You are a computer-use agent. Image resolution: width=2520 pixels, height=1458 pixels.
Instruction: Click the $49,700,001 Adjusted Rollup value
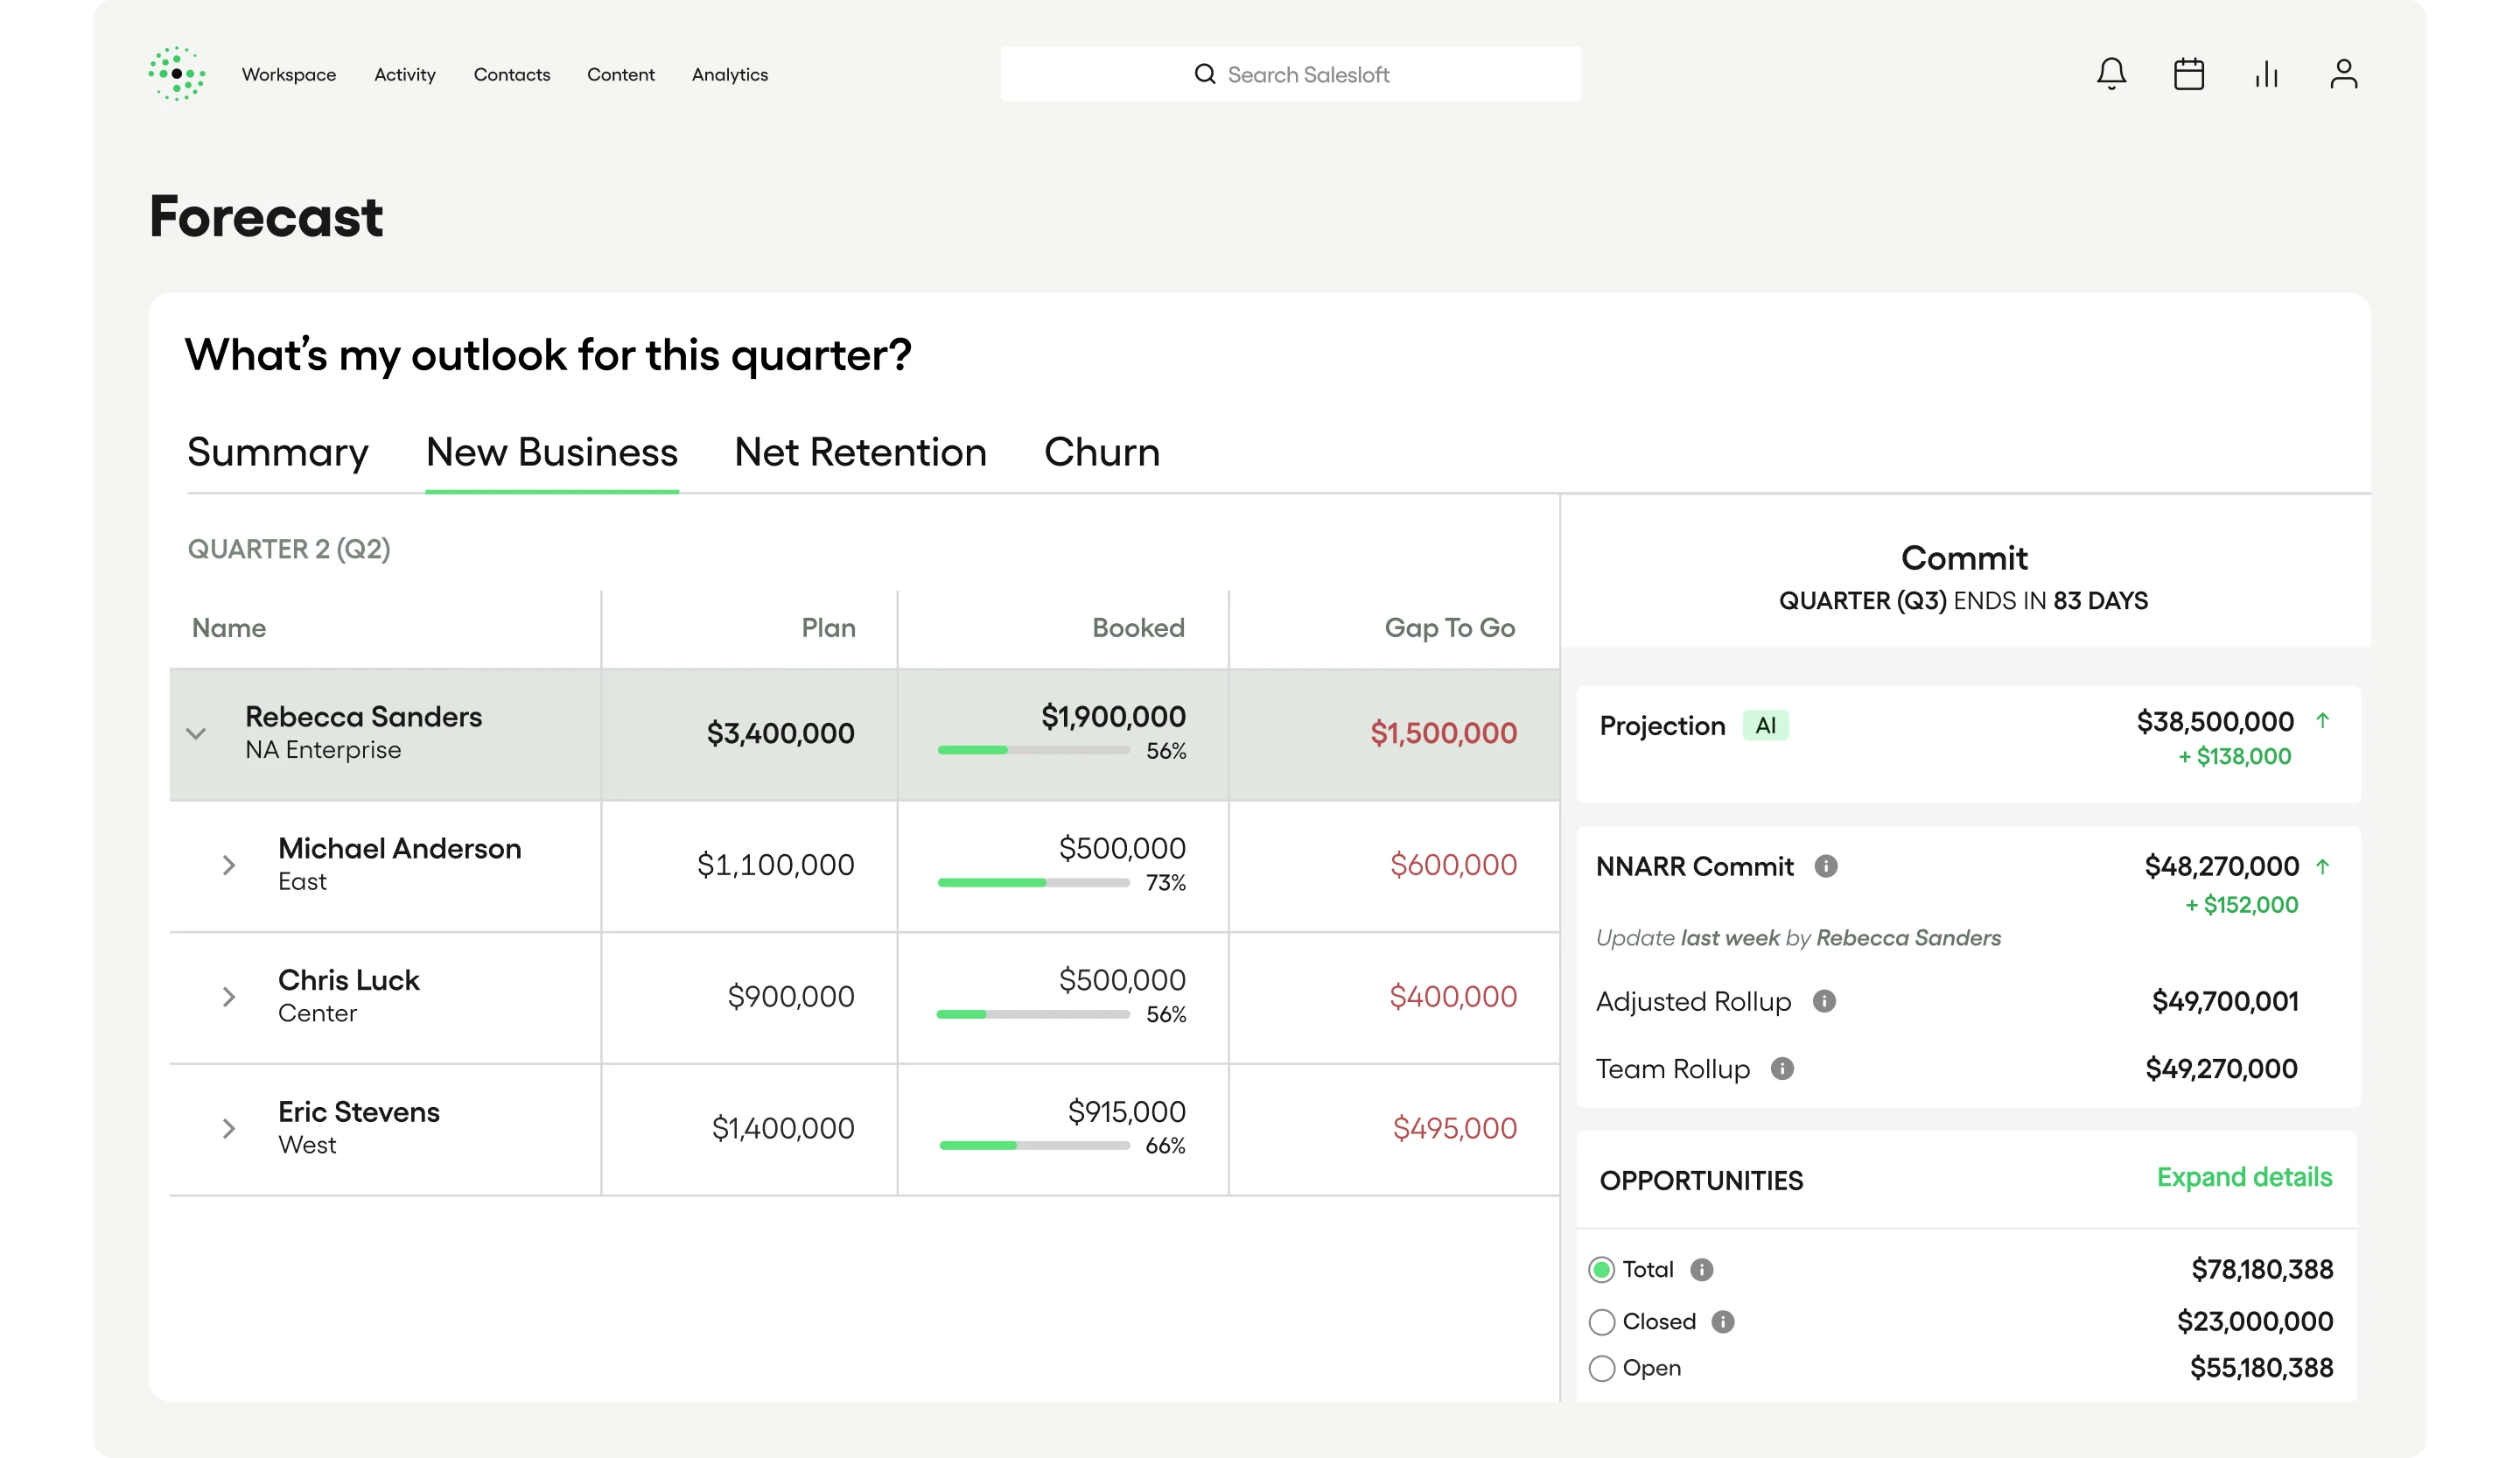(x=2225, y=1001)
